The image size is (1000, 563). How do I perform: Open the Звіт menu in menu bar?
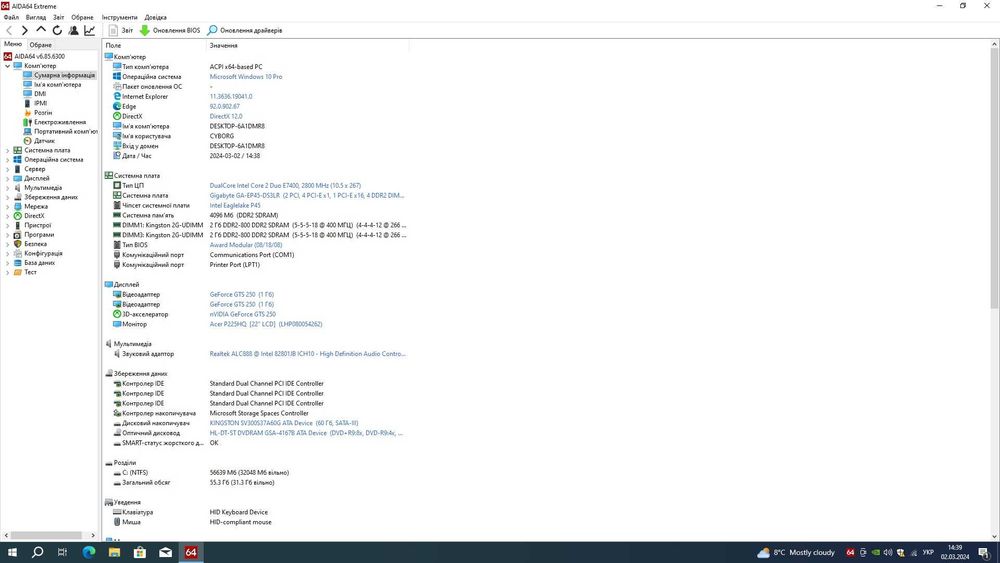pyautogui.click(x=59, y=17)
